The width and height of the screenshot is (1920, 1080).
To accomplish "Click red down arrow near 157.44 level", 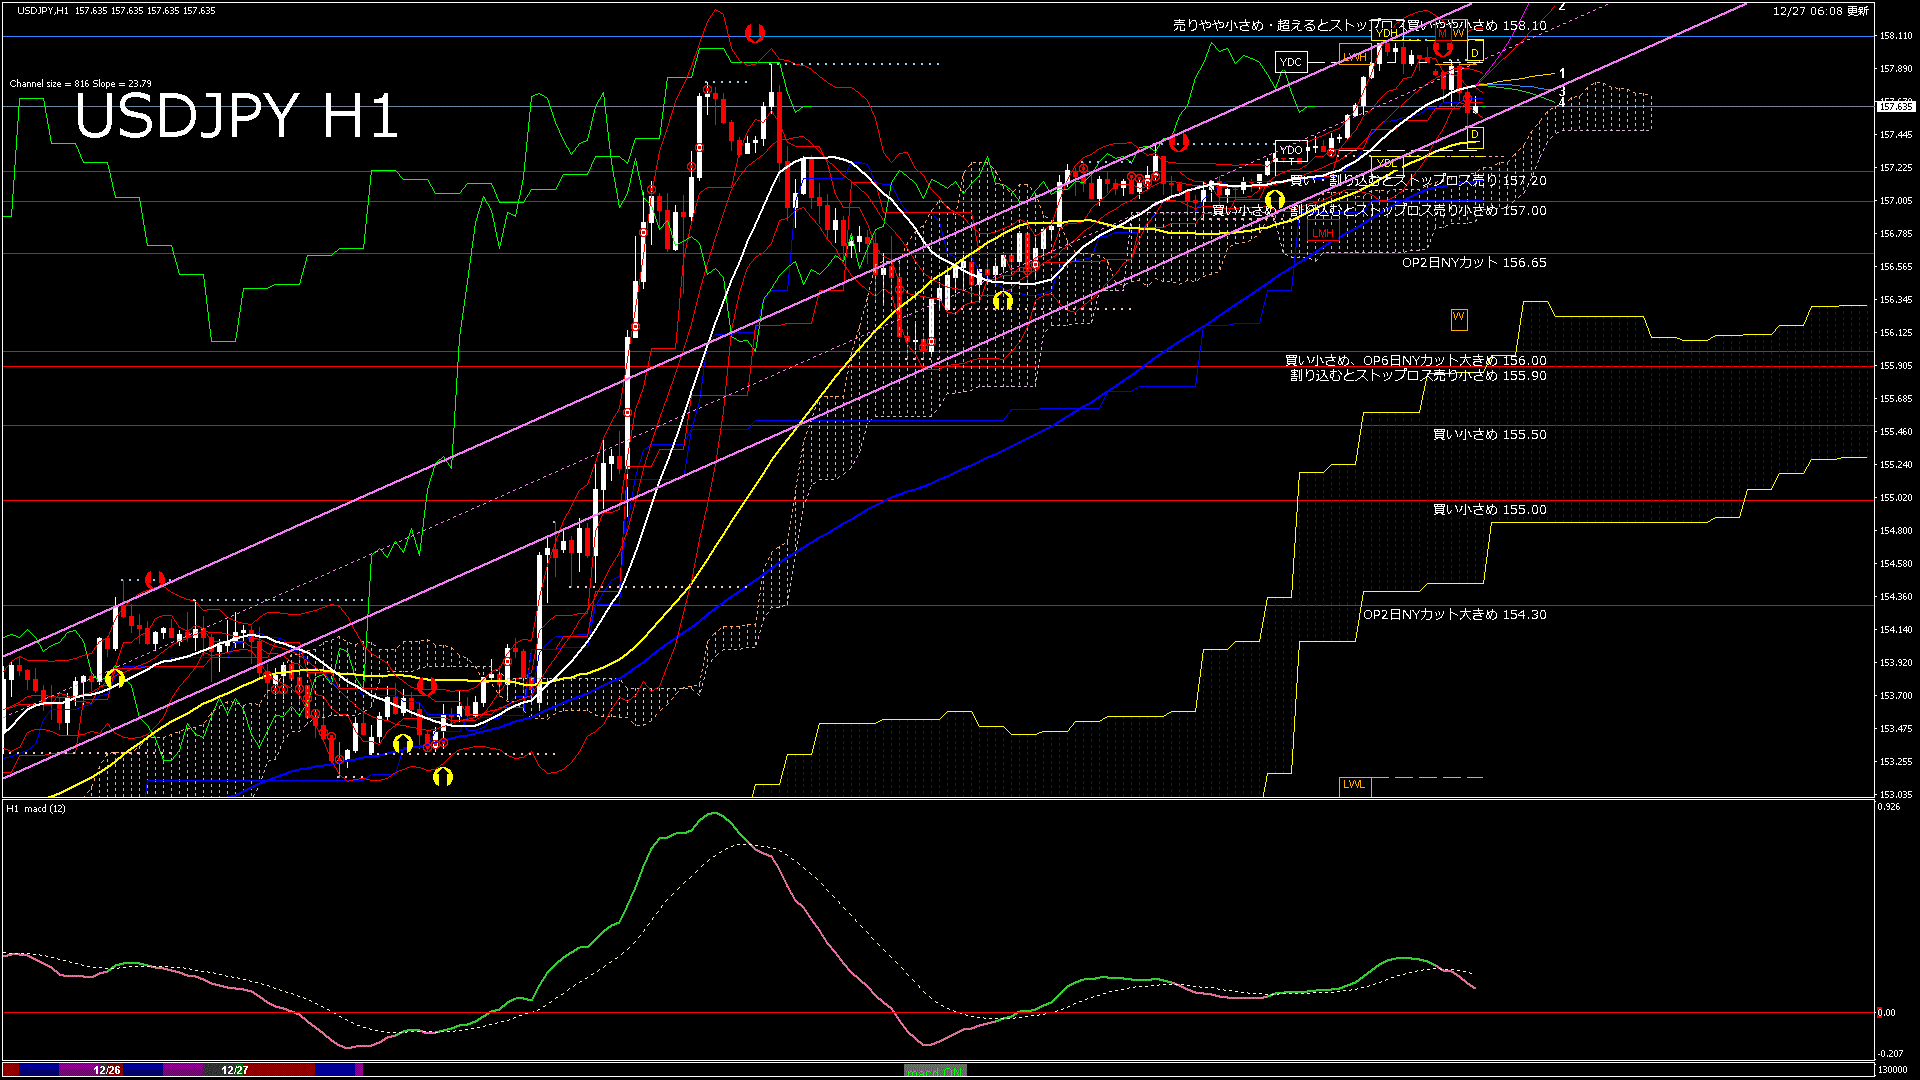I will pyautogui.click(x=1179, y=143).
